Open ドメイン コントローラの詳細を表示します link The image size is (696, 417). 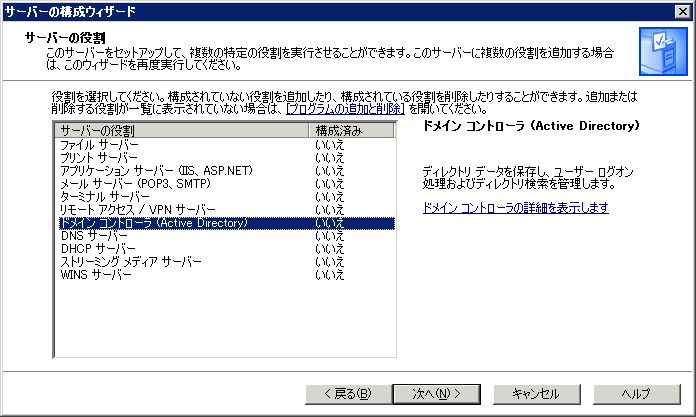tap(515, 207)
